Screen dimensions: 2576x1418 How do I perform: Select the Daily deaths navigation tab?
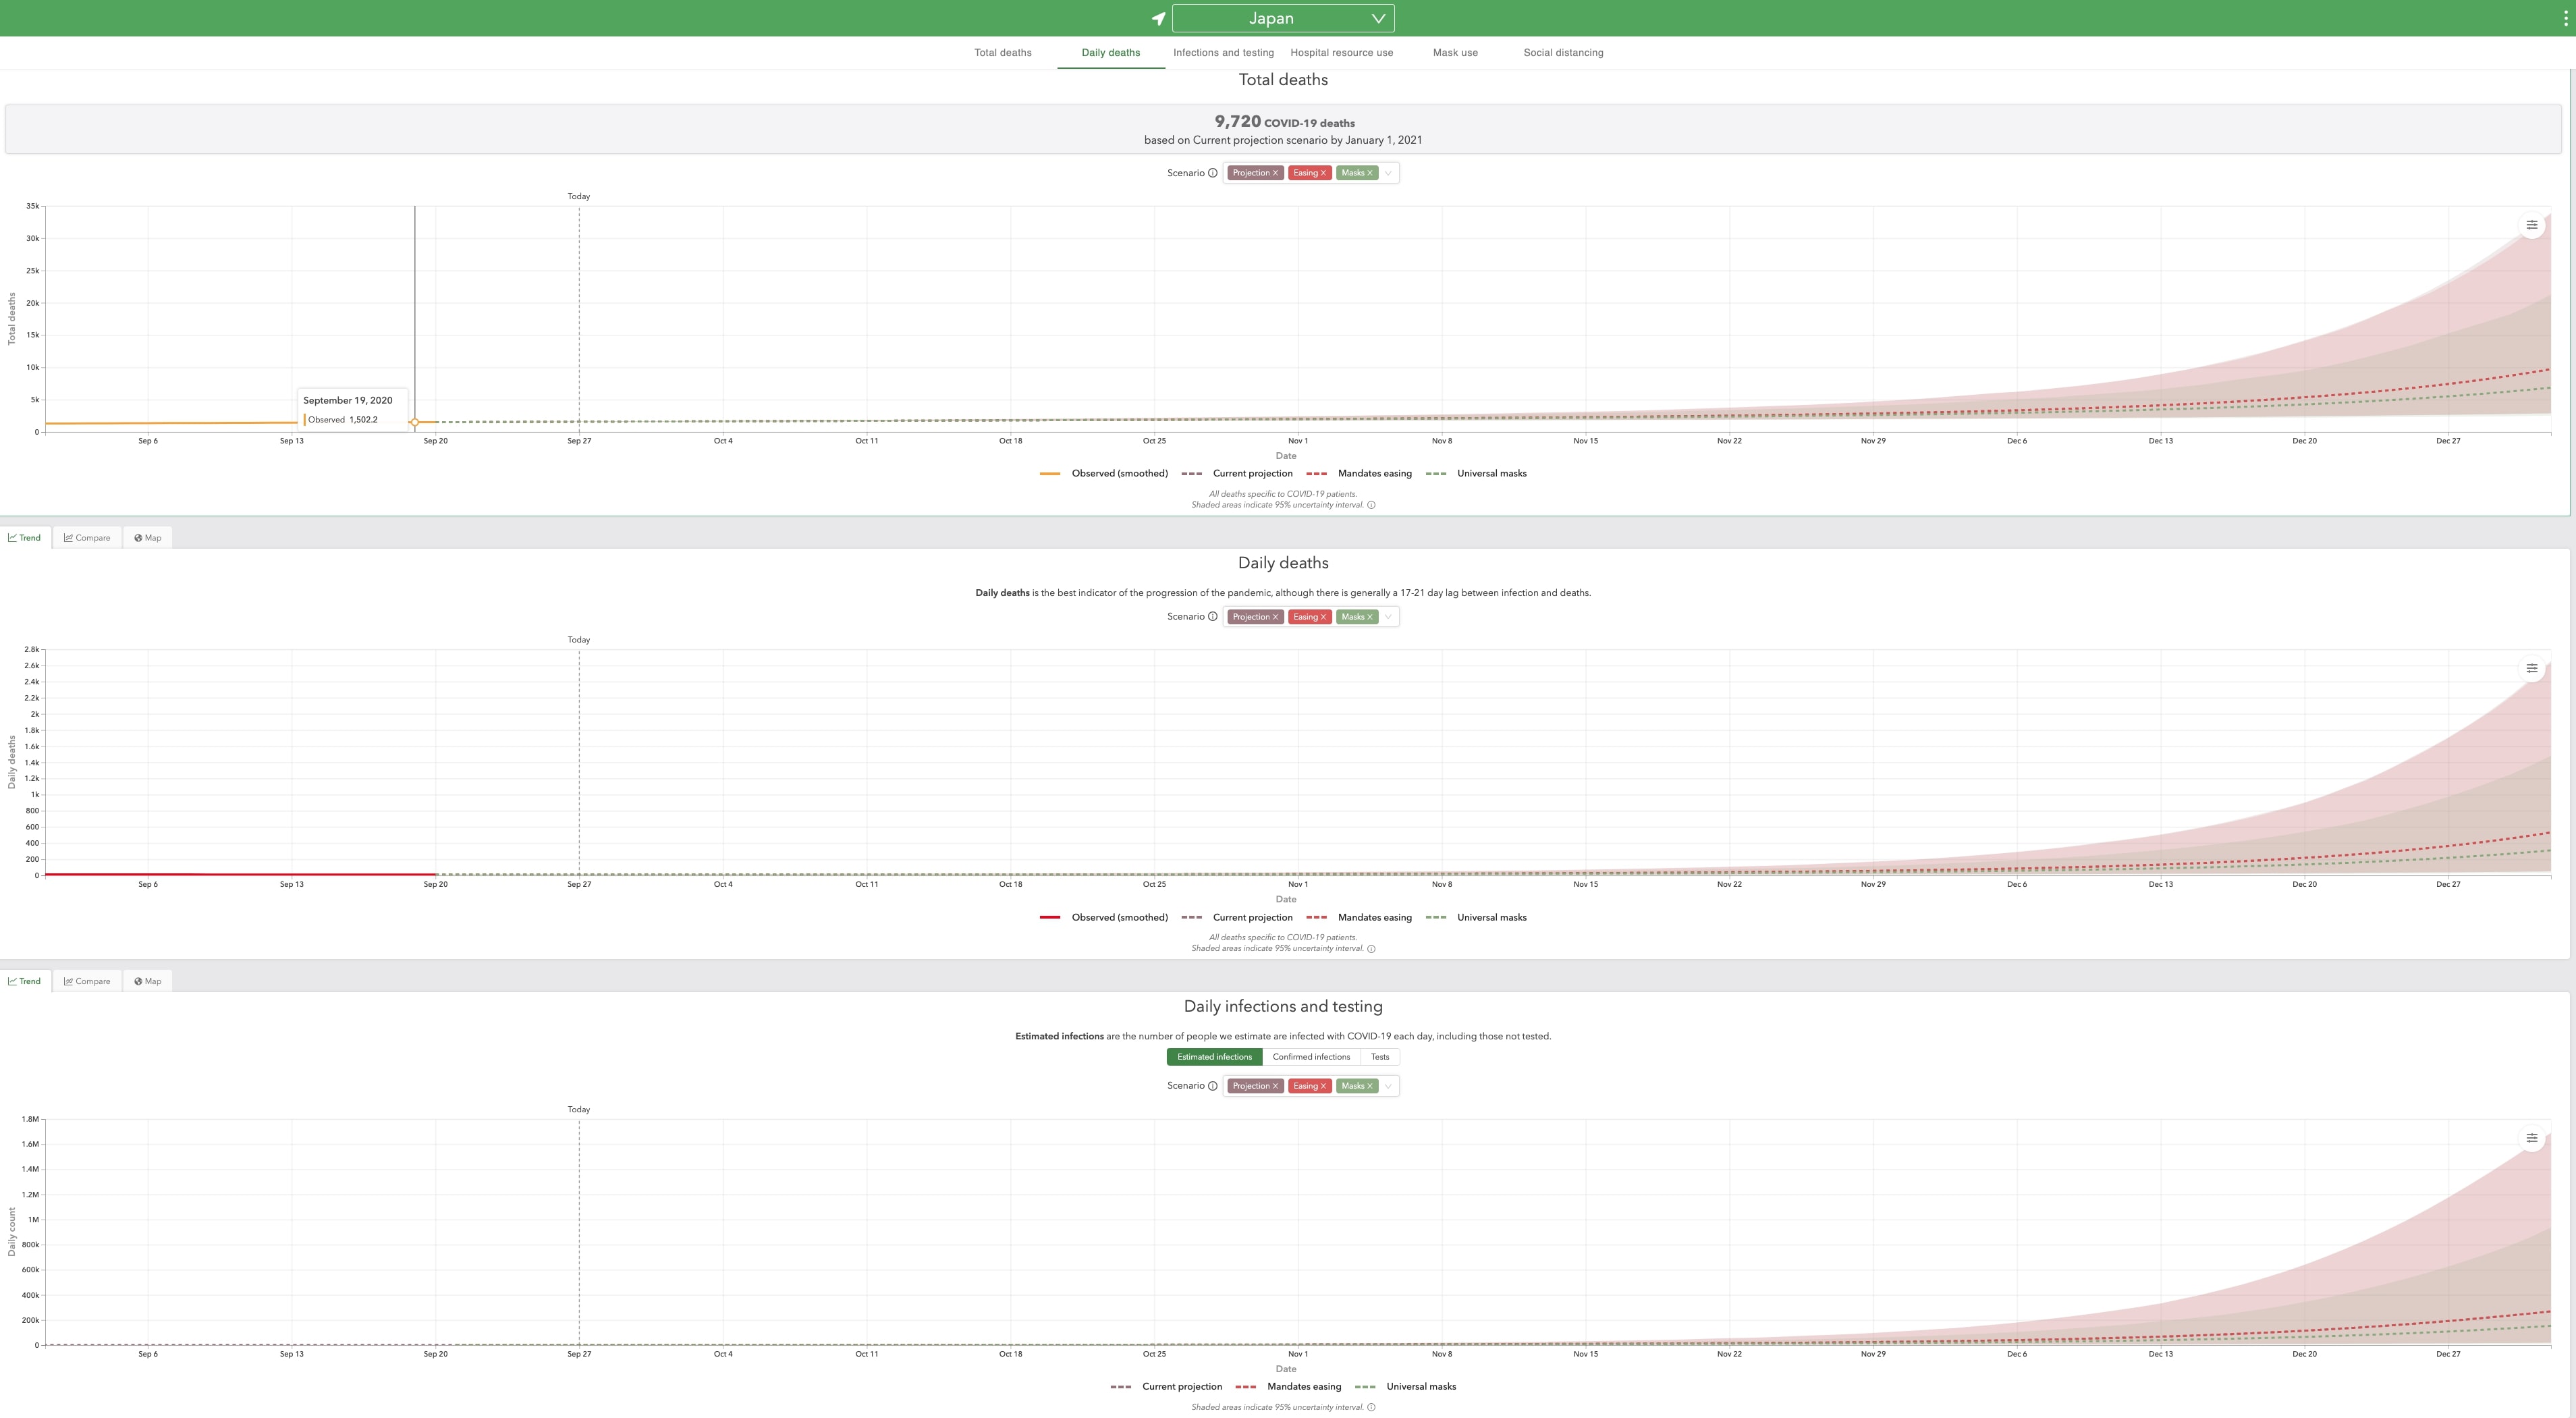[x=1110, y=53]
